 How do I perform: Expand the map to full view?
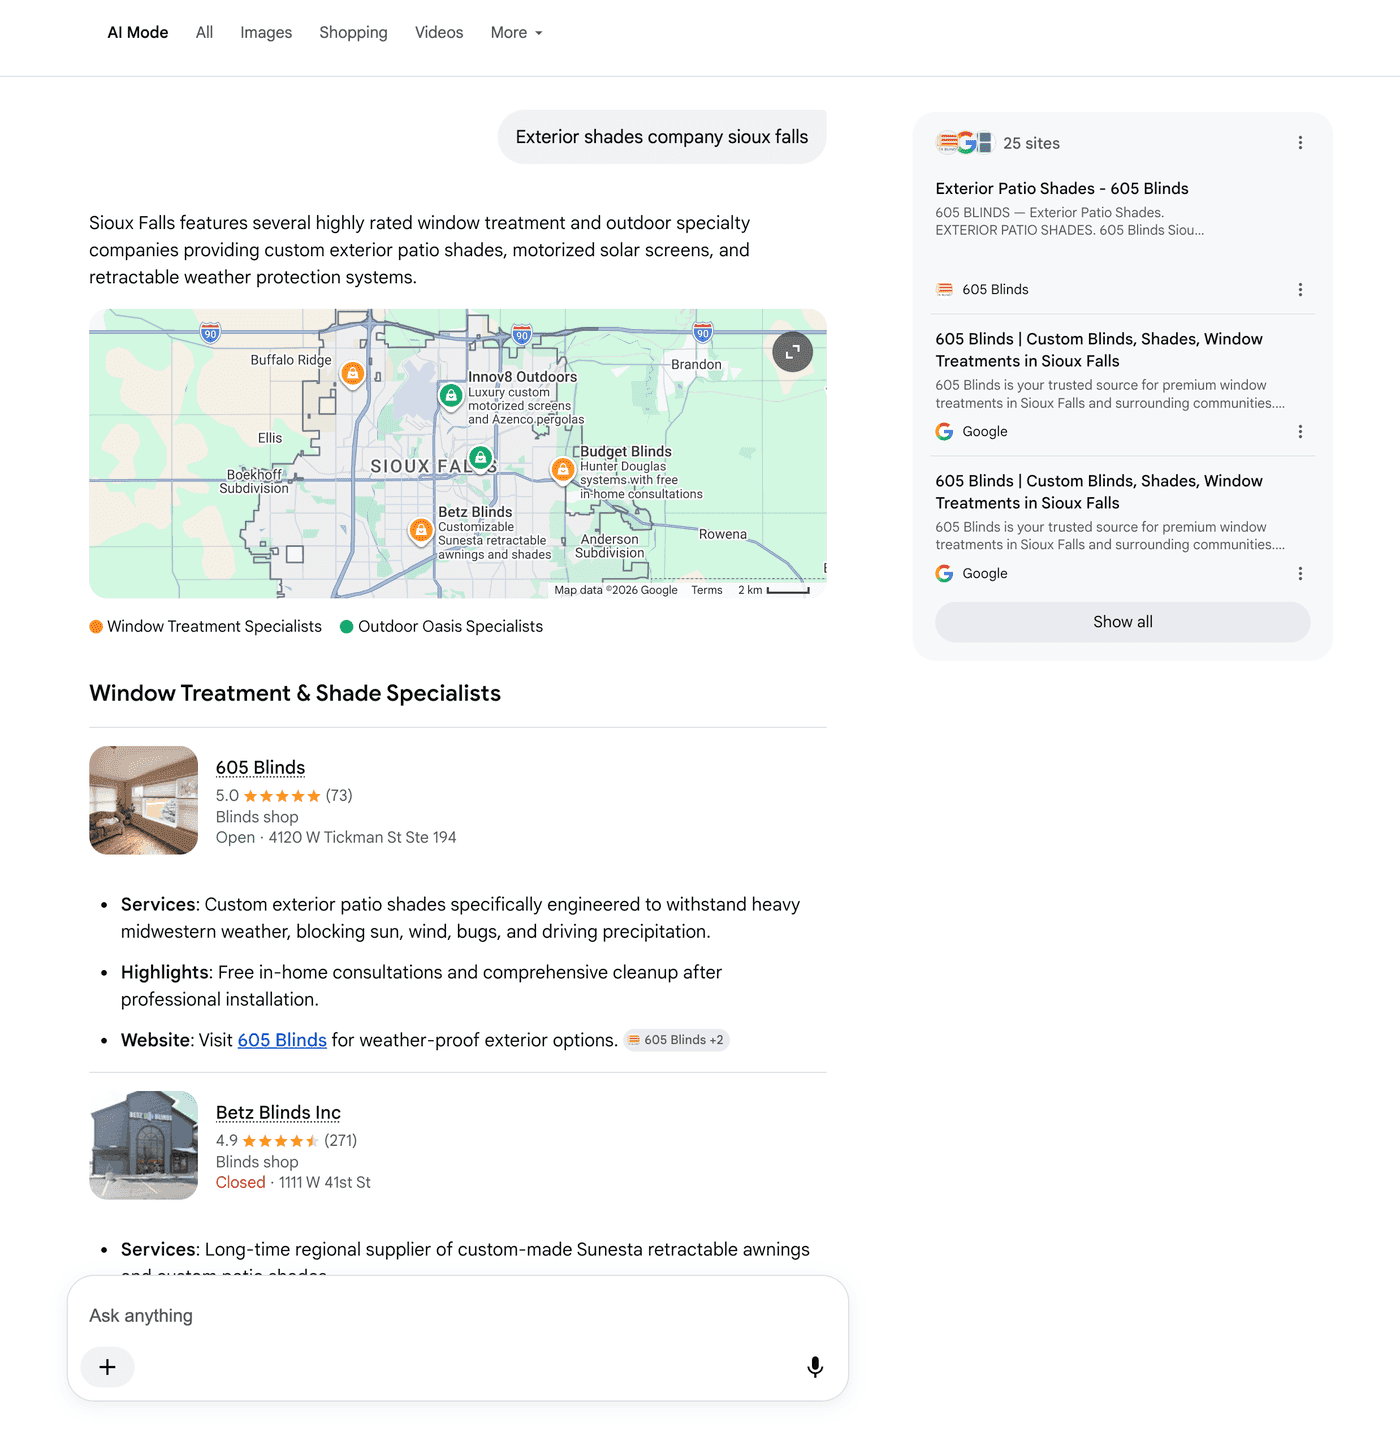coord(792,352)
